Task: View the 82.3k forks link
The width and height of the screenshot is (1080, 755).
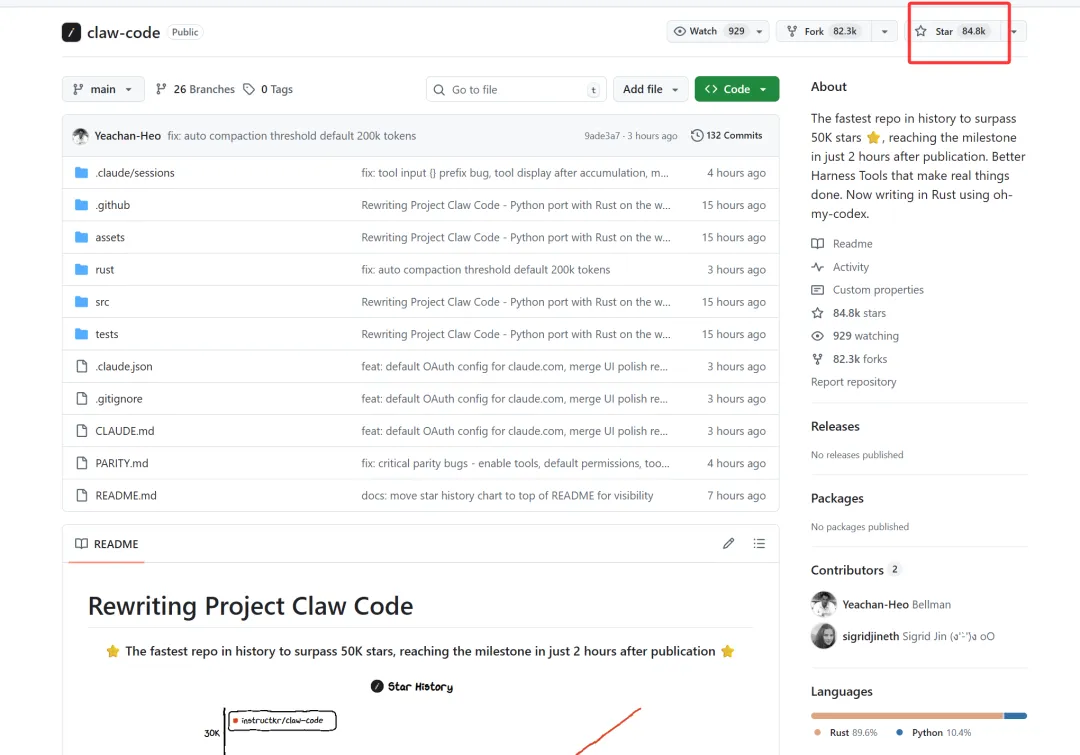Action: 849,359
